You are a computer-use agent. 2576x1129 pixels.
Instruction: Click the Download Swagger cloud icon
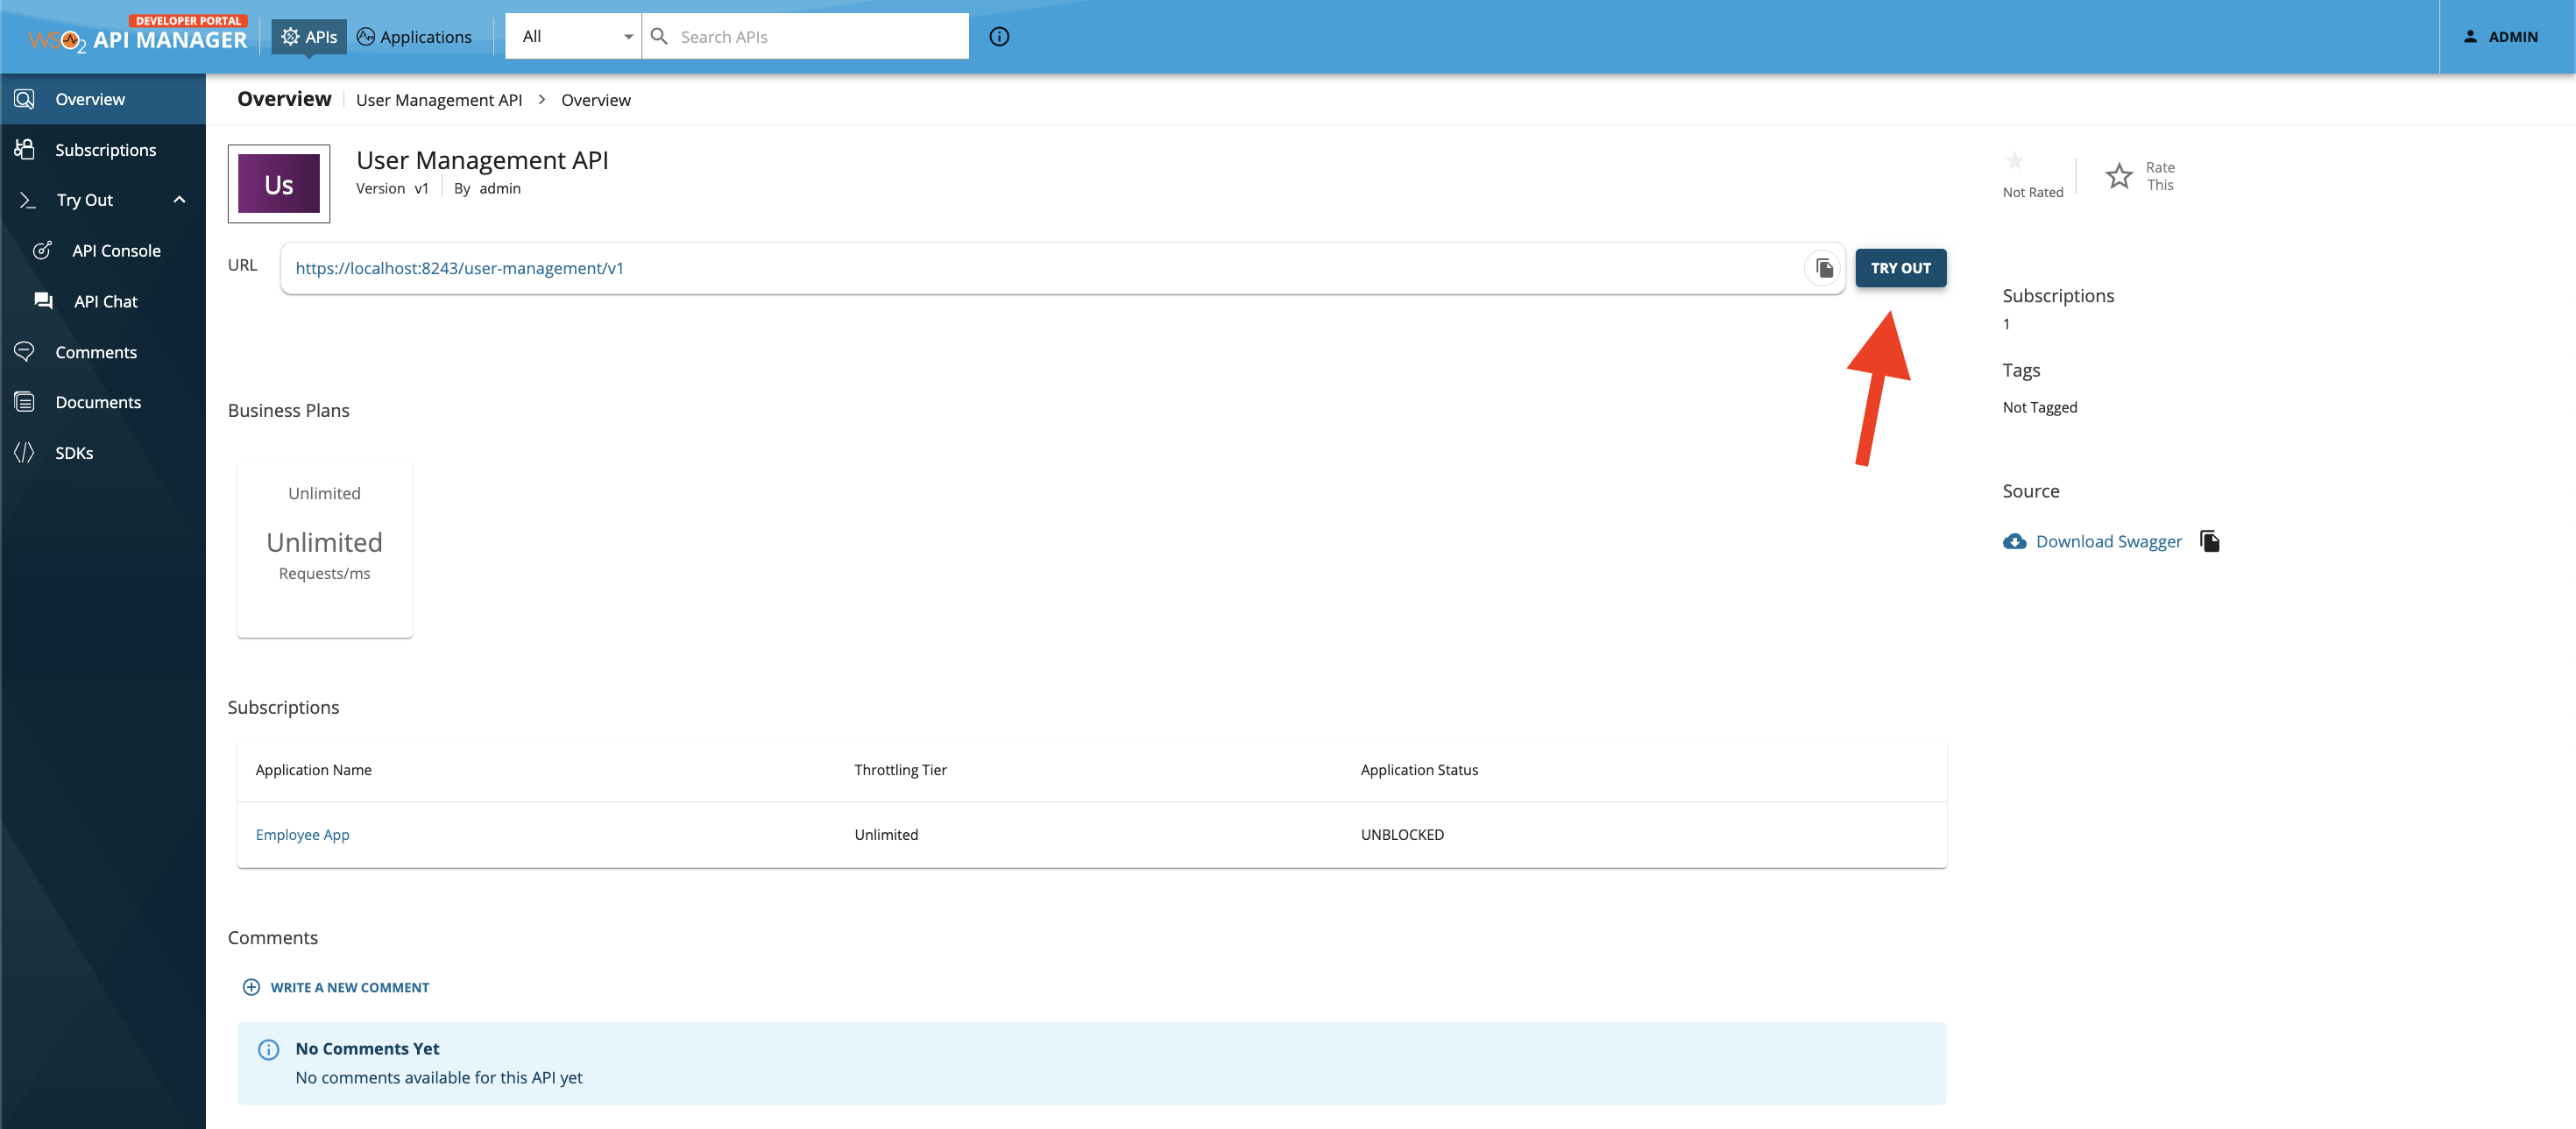(x=2014, y=541)
